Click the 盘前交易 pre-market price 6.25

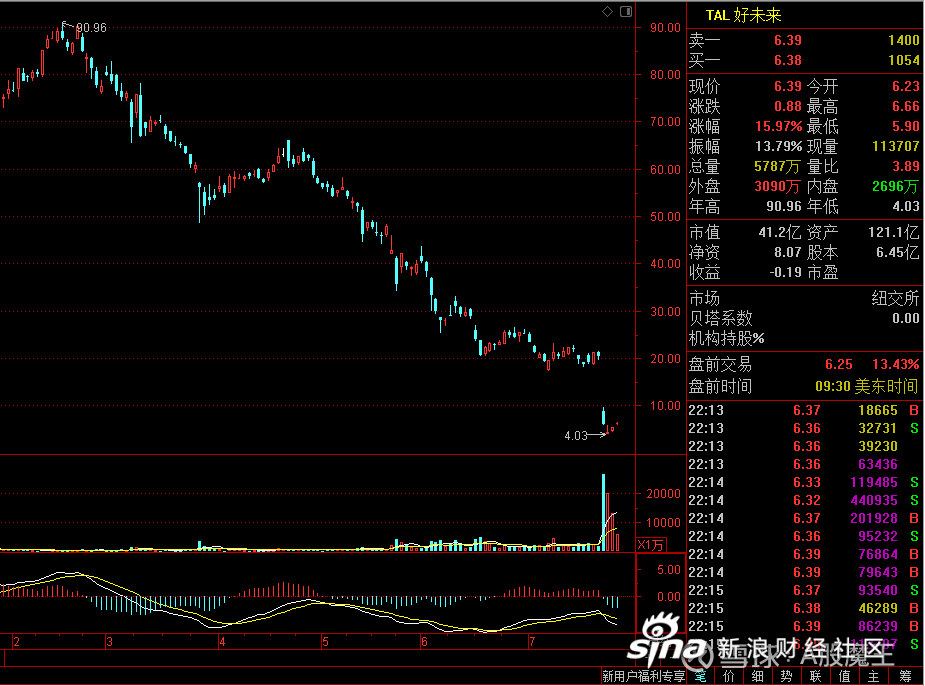839,365
